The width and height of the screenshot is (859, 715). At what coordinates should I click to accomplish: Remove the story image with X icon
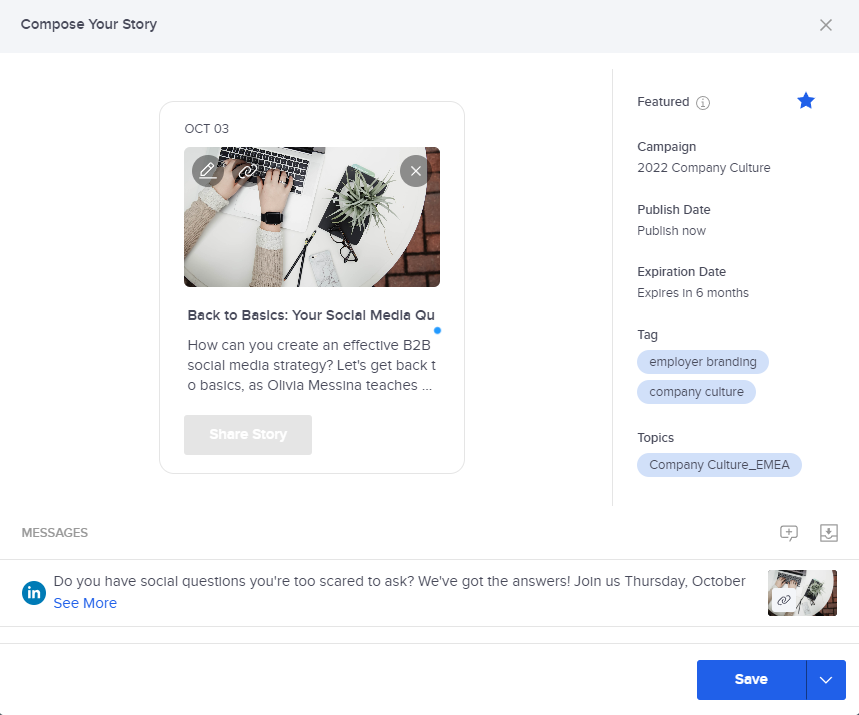415,171
